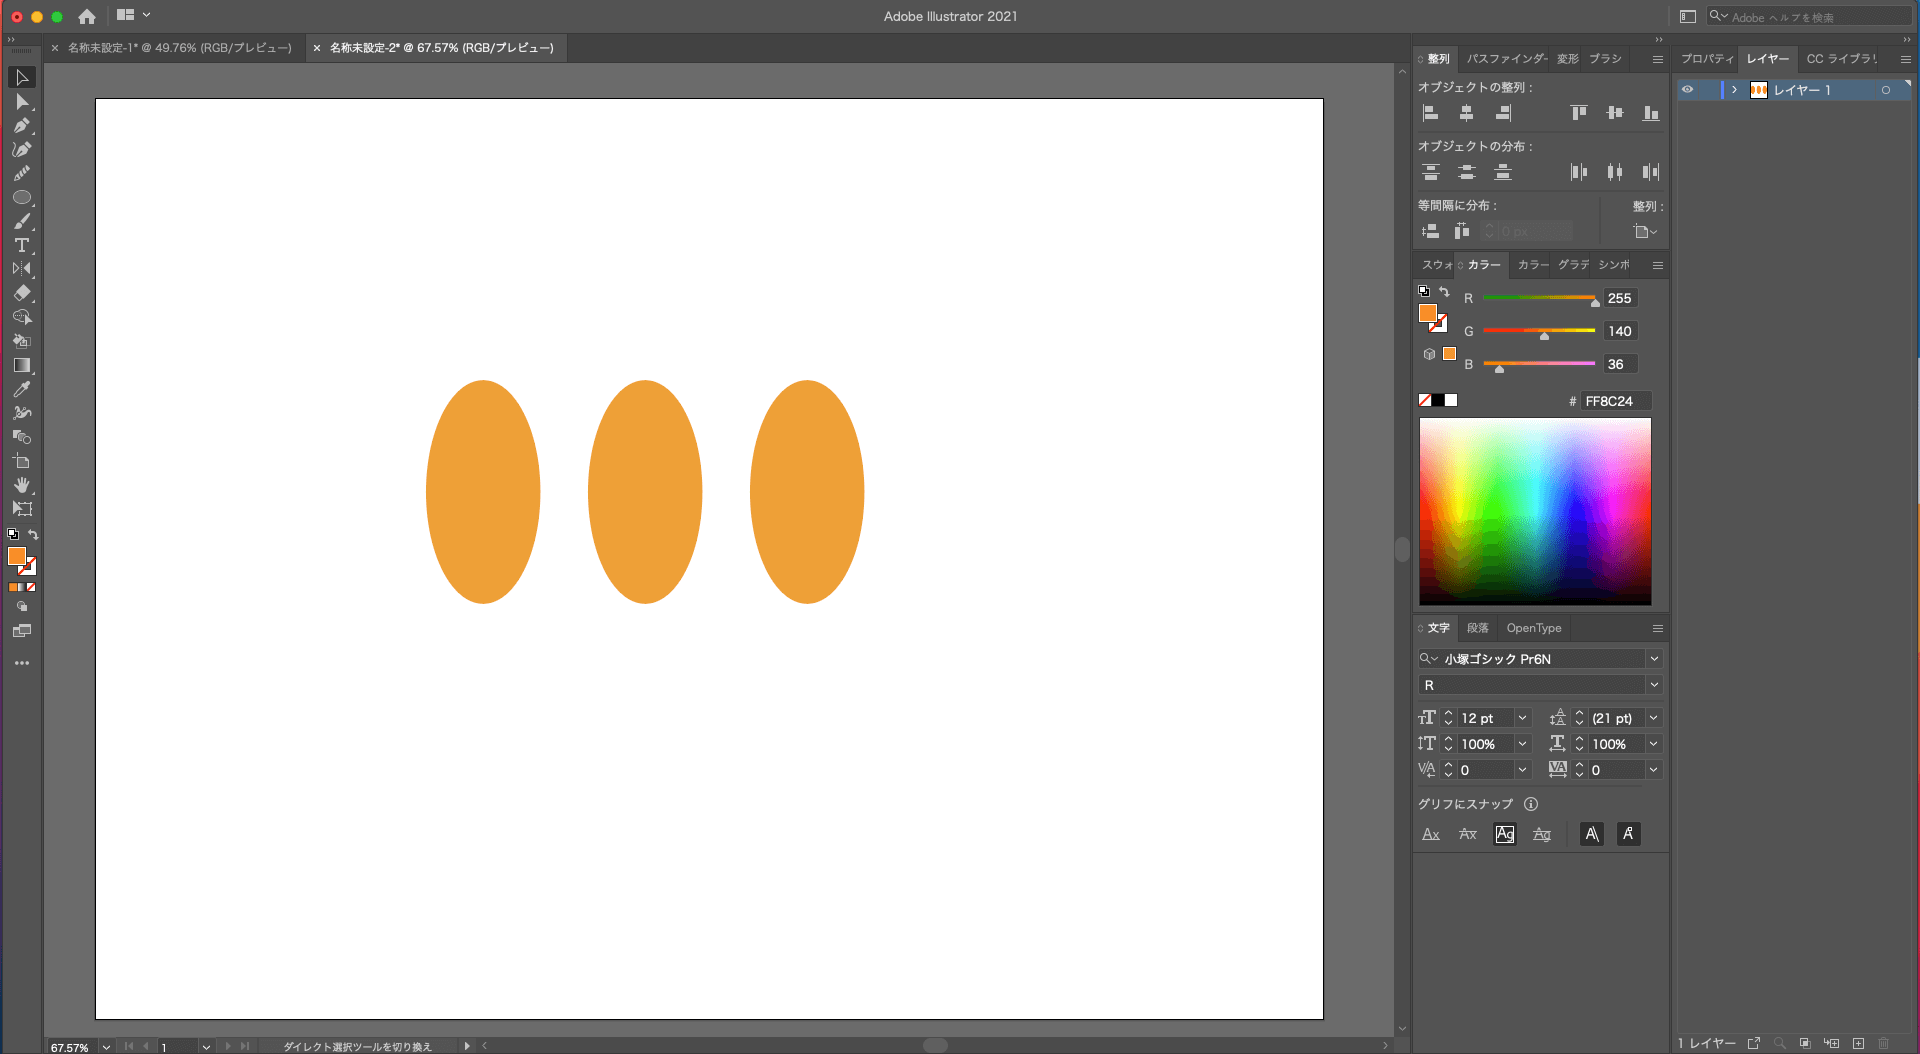Toggle anchor point glyph snap

(x=1629, y=834)
